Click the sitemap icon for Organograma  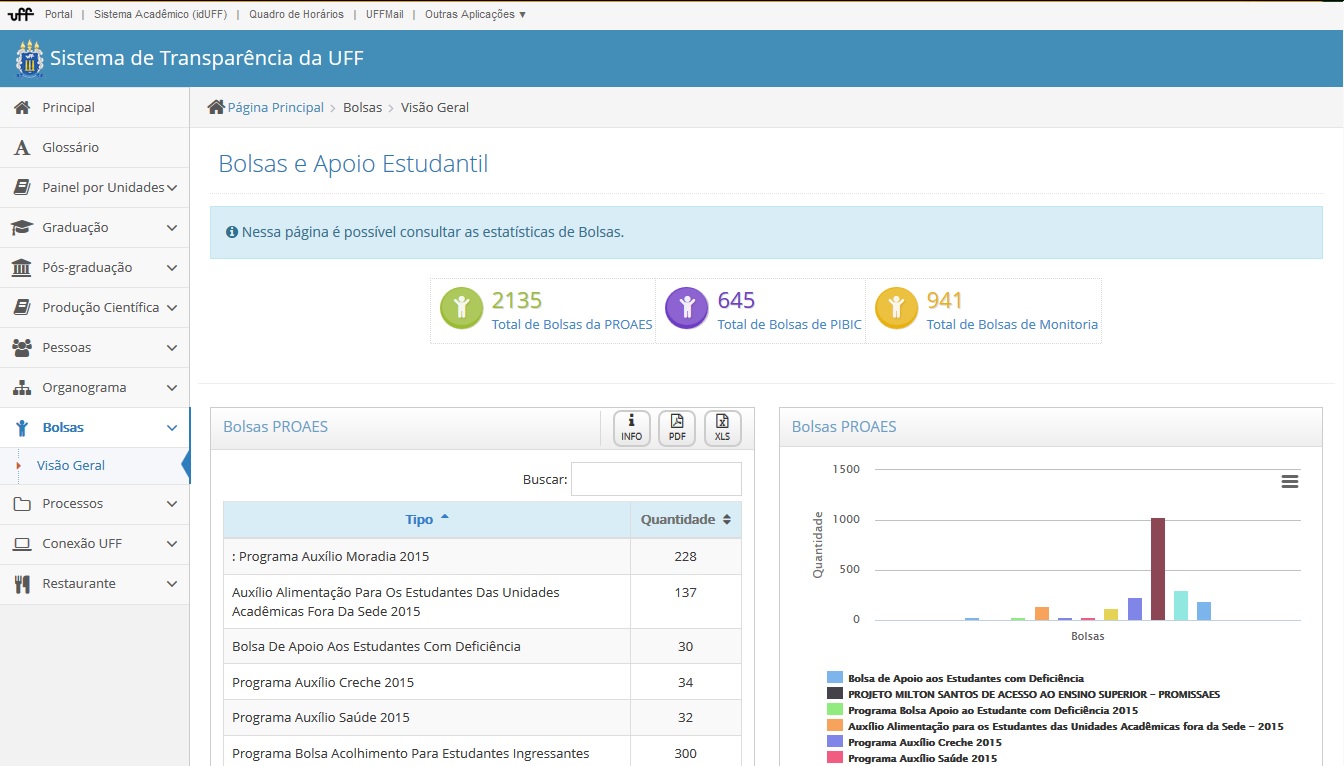22,388
